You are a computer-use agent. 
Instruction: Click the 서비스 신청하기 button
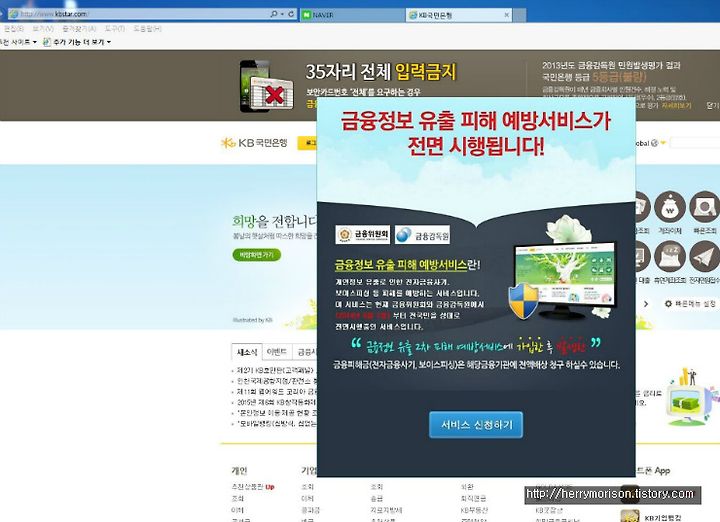tap(476, 425)
